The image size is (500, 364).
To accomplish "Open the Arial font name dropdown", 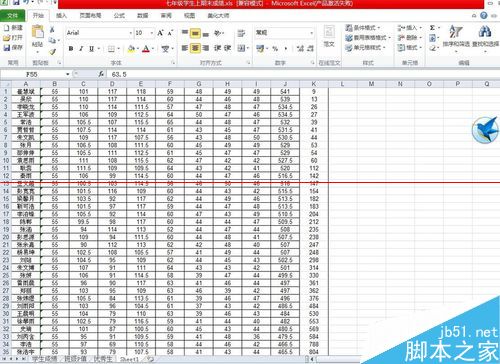I will [x=130, y=33].
